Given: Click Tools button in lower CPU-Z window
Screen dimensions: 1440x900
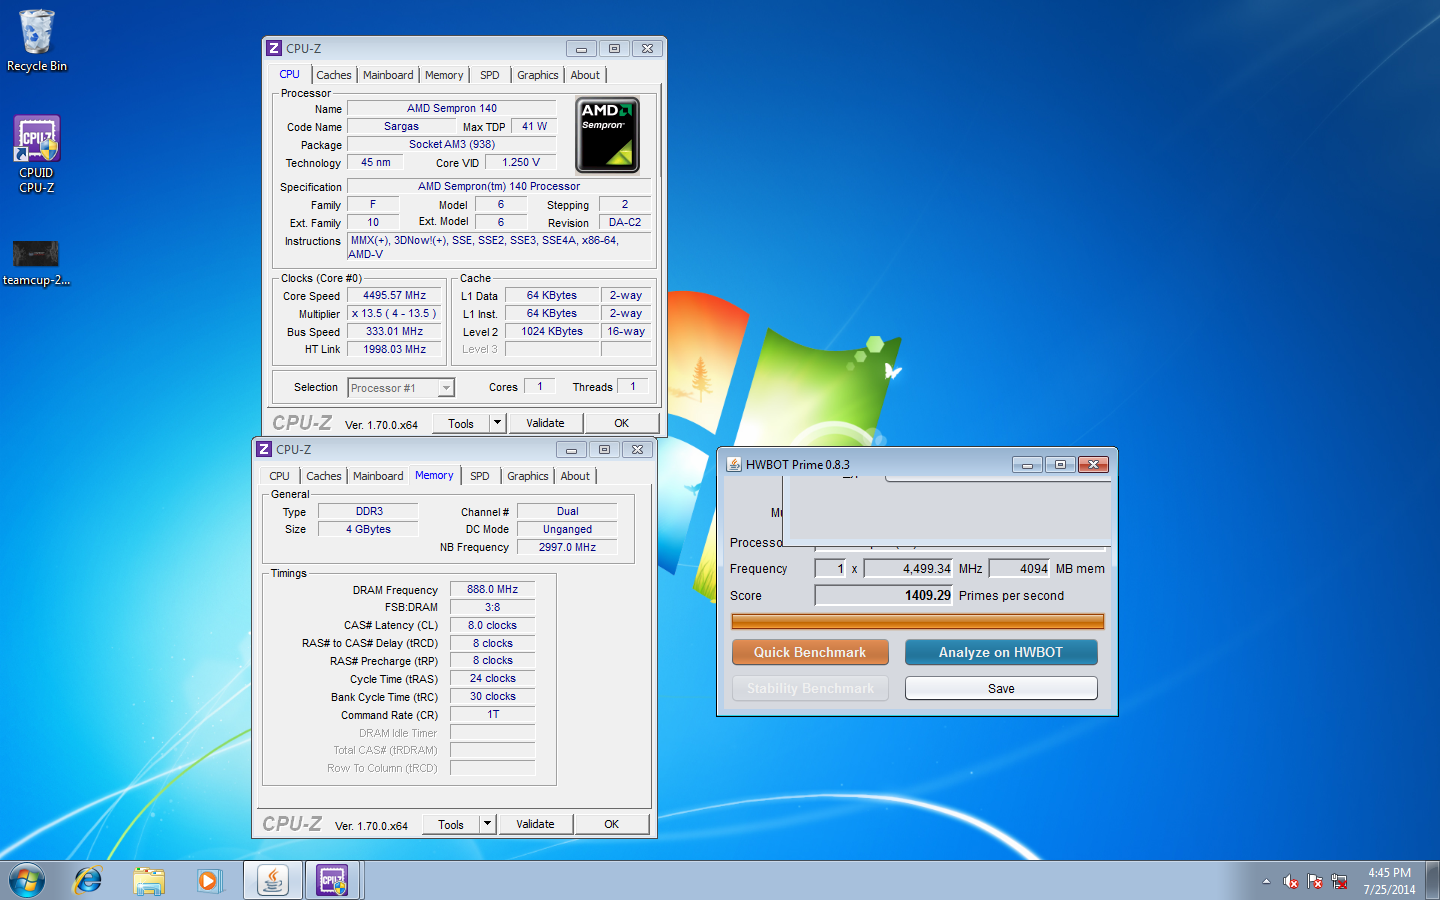Looking at the screenshot, I should point(451,825).
